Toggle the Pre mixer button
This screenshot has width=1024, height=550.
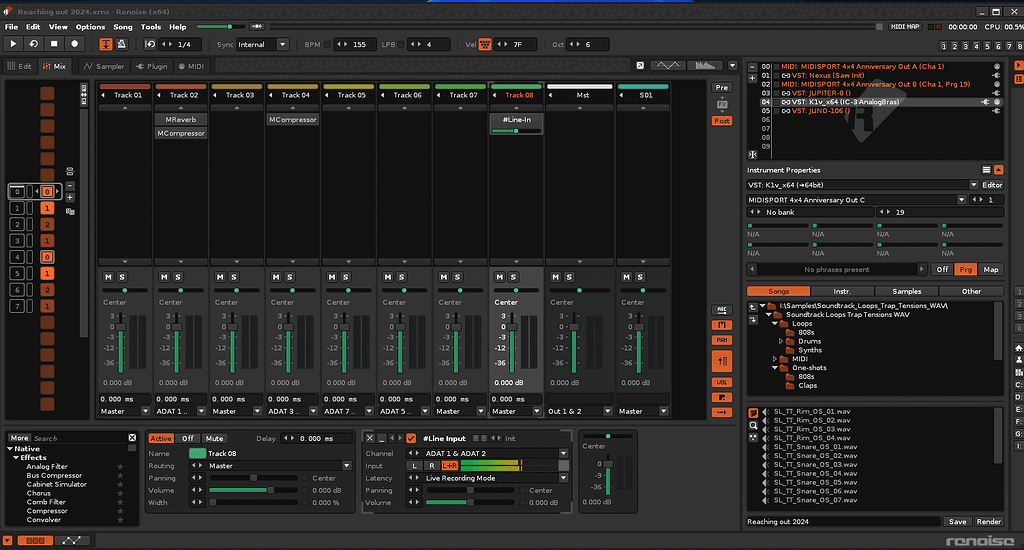click(722, 88)
